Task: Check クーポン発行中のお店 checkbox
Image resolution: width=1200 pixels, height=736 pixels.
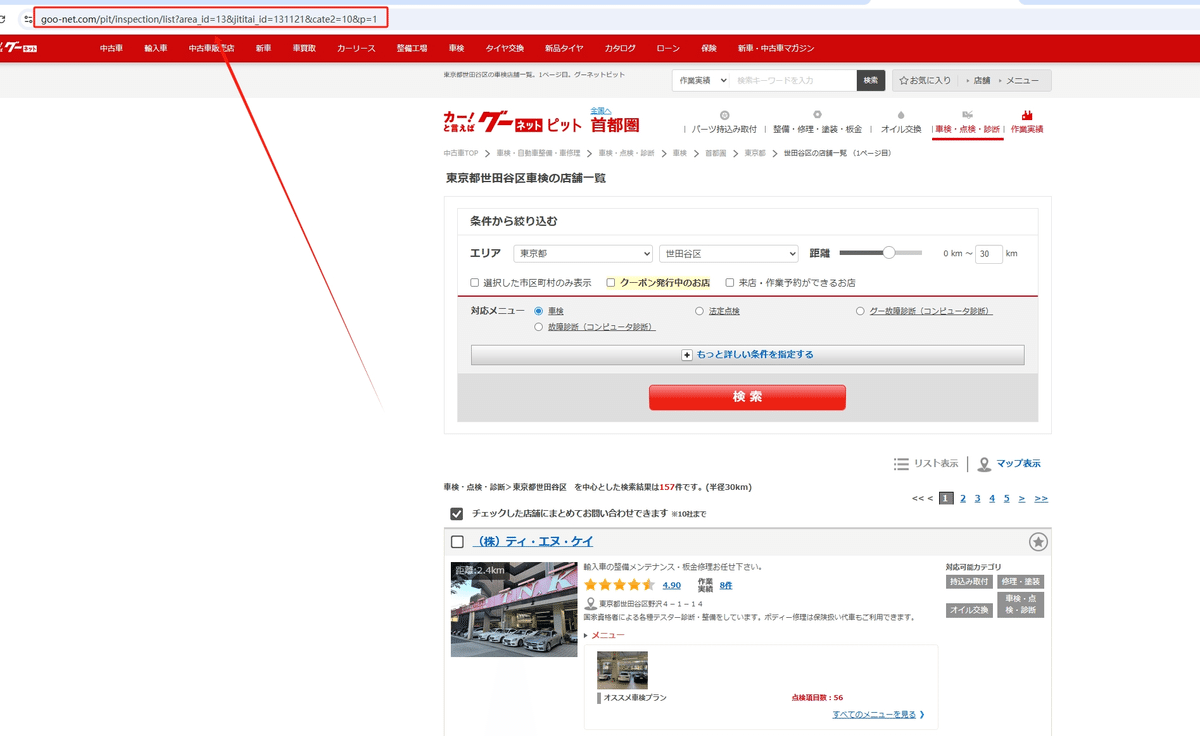Action: point(611,283)
